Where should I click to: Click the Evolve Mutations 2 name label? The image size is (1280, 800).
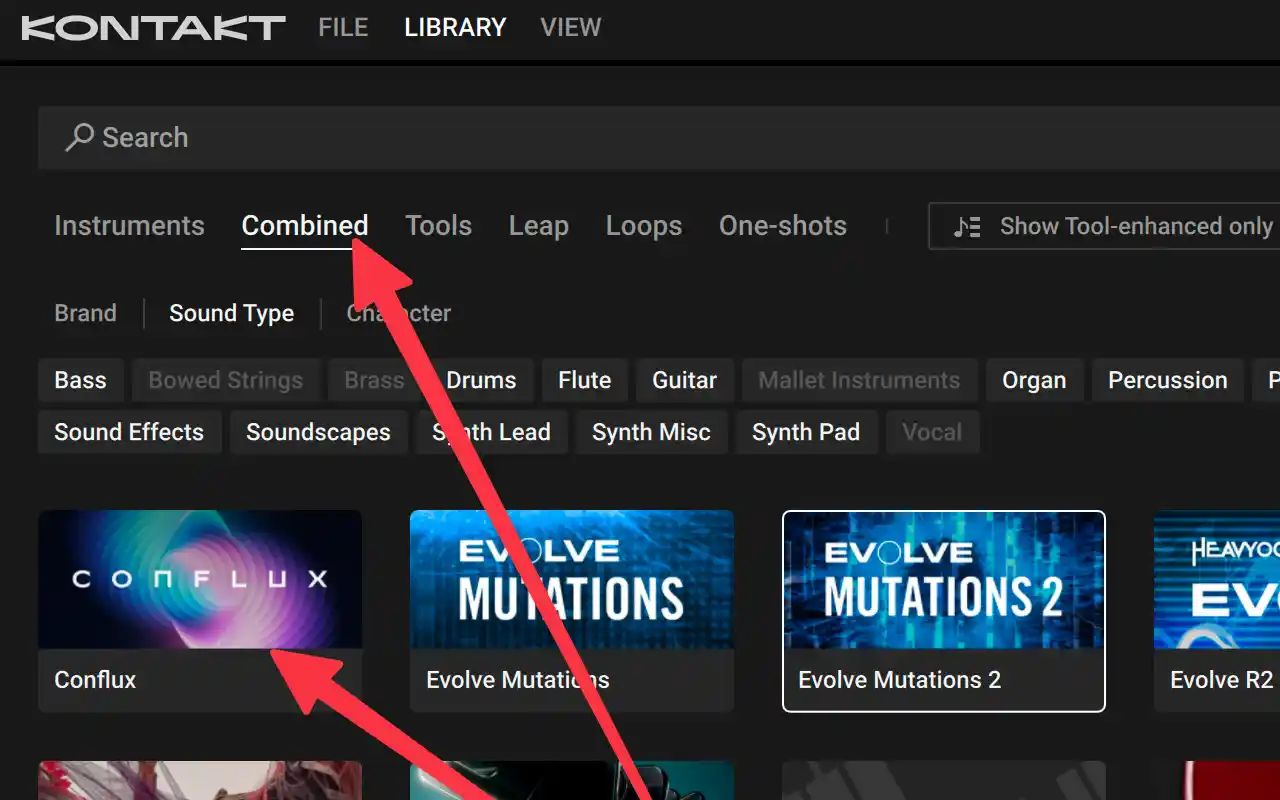[x=899, y=680]
